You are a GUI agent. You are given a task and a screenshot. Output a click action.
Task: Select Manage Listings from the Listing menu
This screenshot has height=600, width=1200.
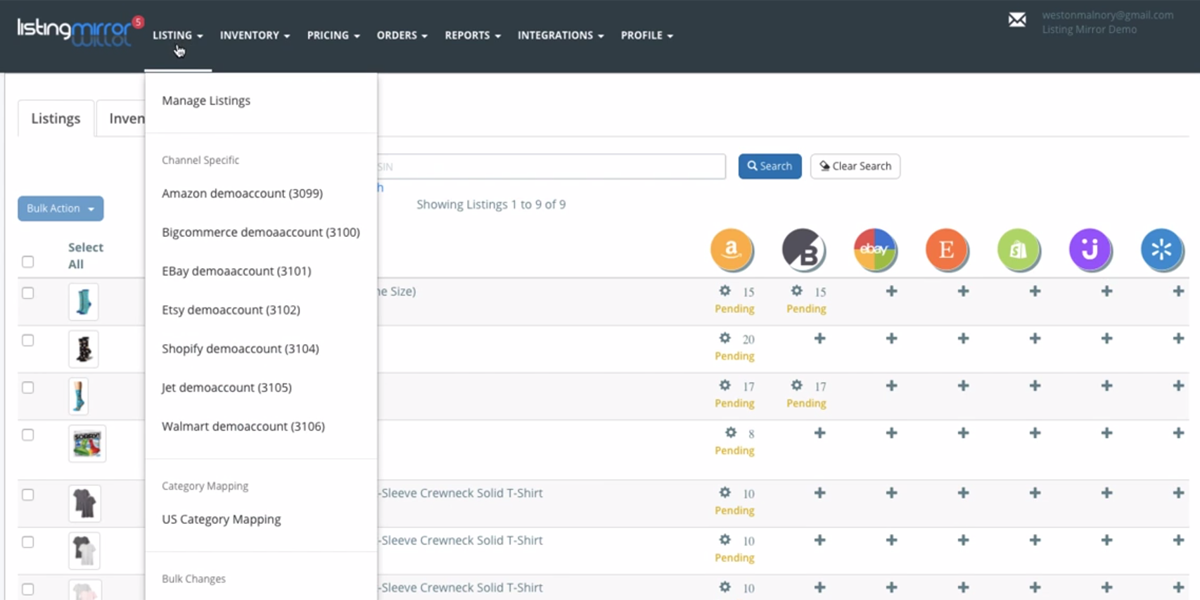[207, 100]
